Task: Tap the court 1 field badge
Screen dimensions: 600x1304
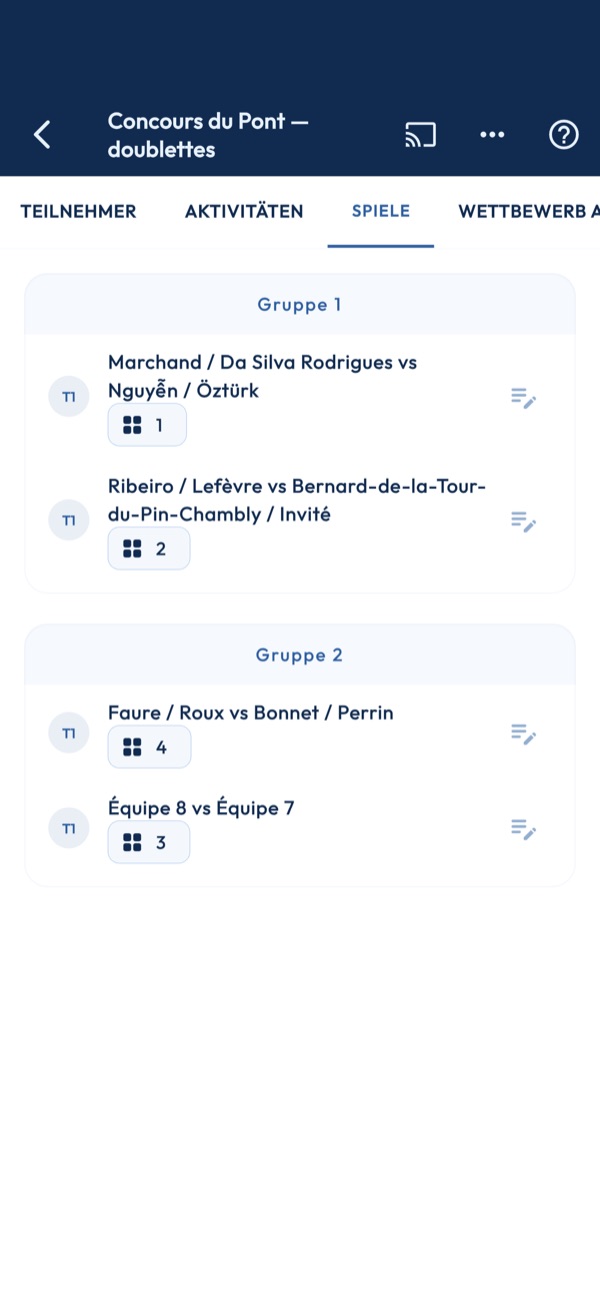Action: [147, 425]
